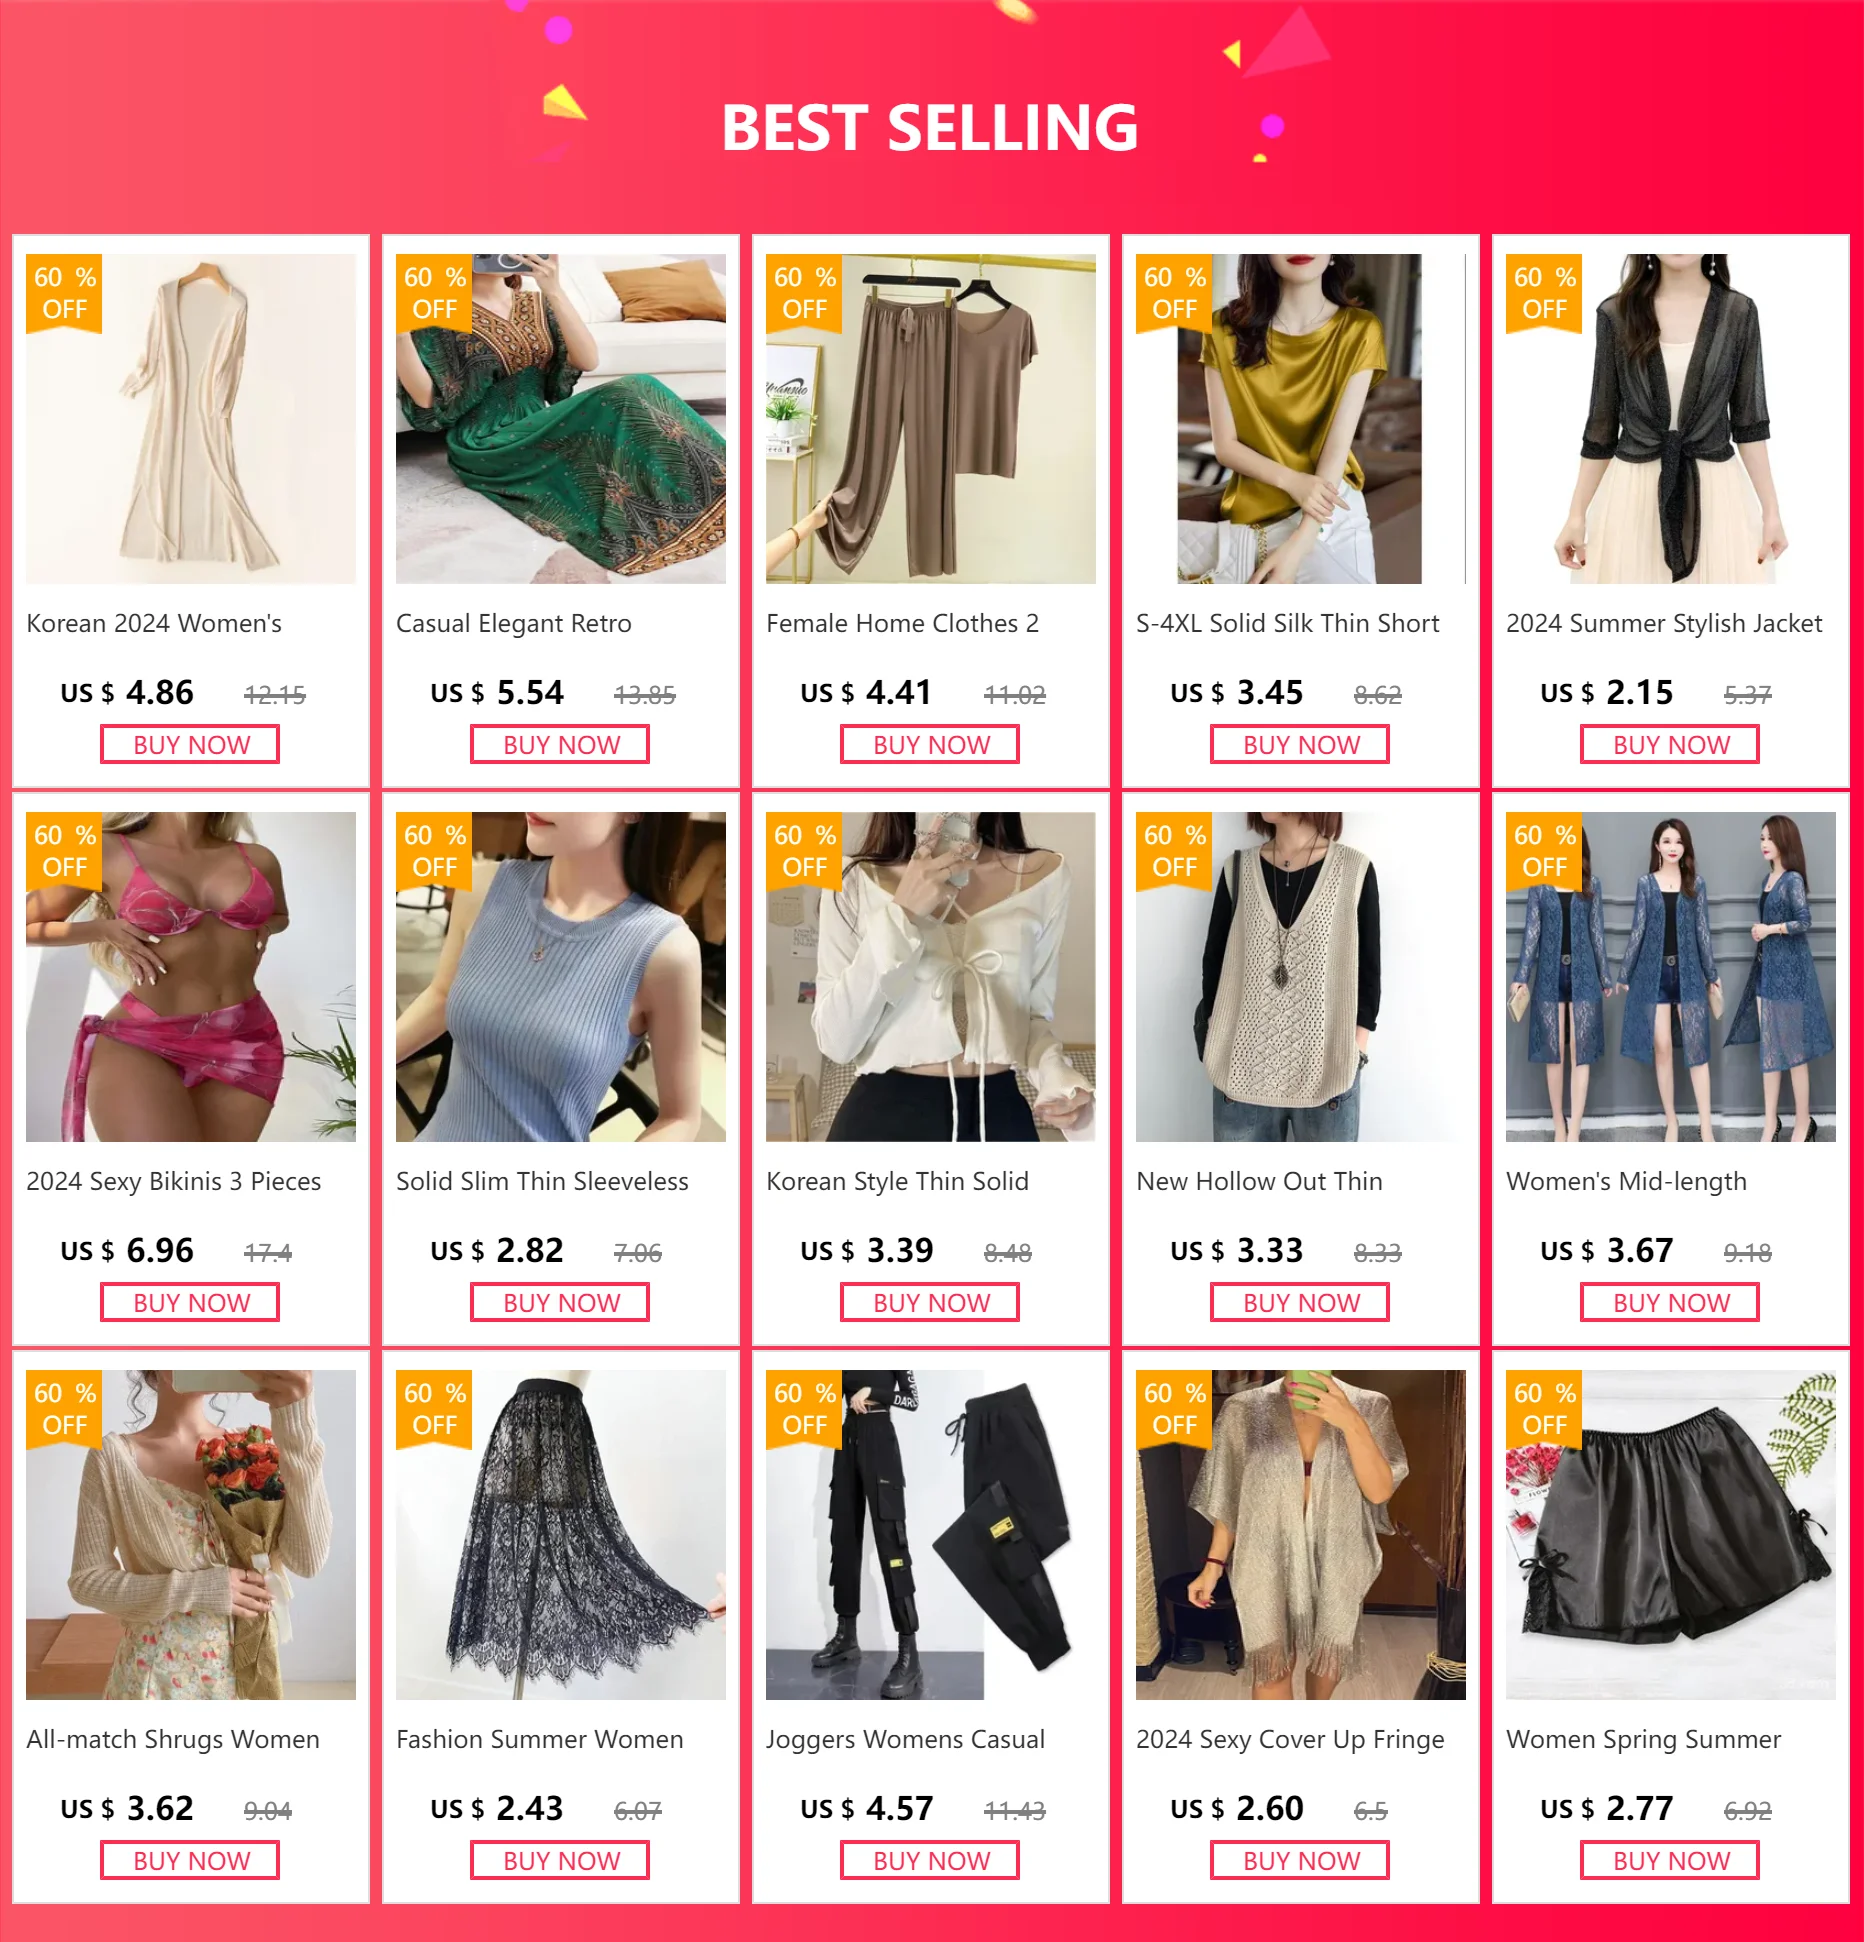Image resolution: width=1864 pixels, height=1942 pixels.
Task: Click BUY NOW under All-match Shrugs Women
Action: coord(190,1860)
